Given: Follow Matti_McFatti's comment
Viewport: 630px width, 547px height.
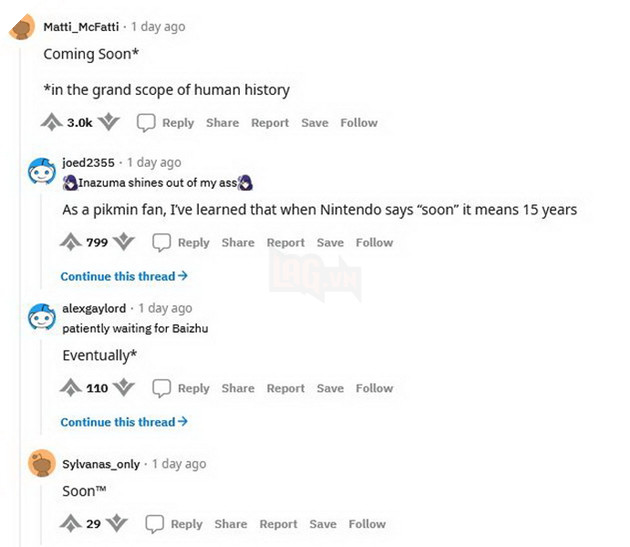Looking at the screenshot, I should [358, 122].
